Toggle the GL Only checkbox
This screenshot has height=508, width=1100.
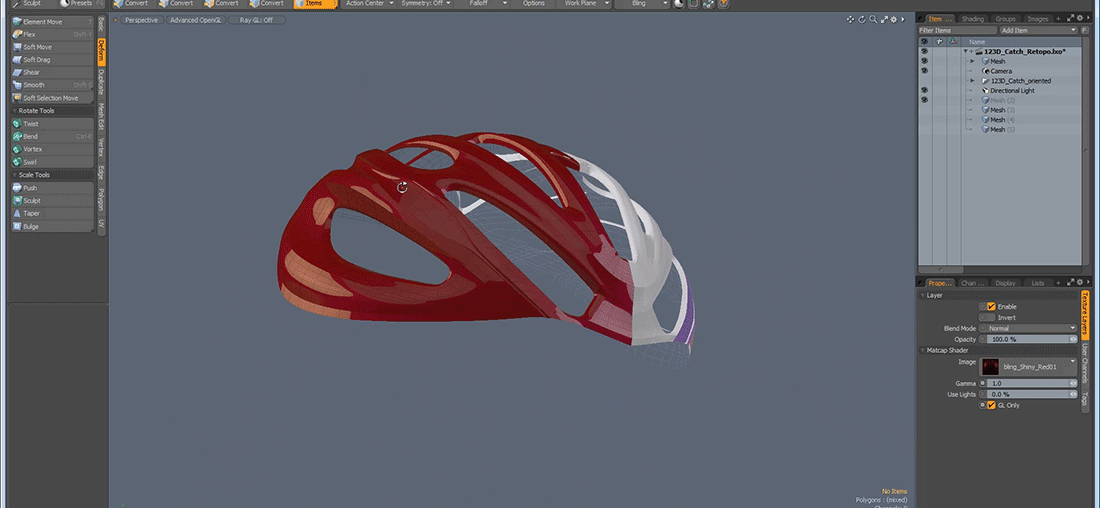point(991,405)
